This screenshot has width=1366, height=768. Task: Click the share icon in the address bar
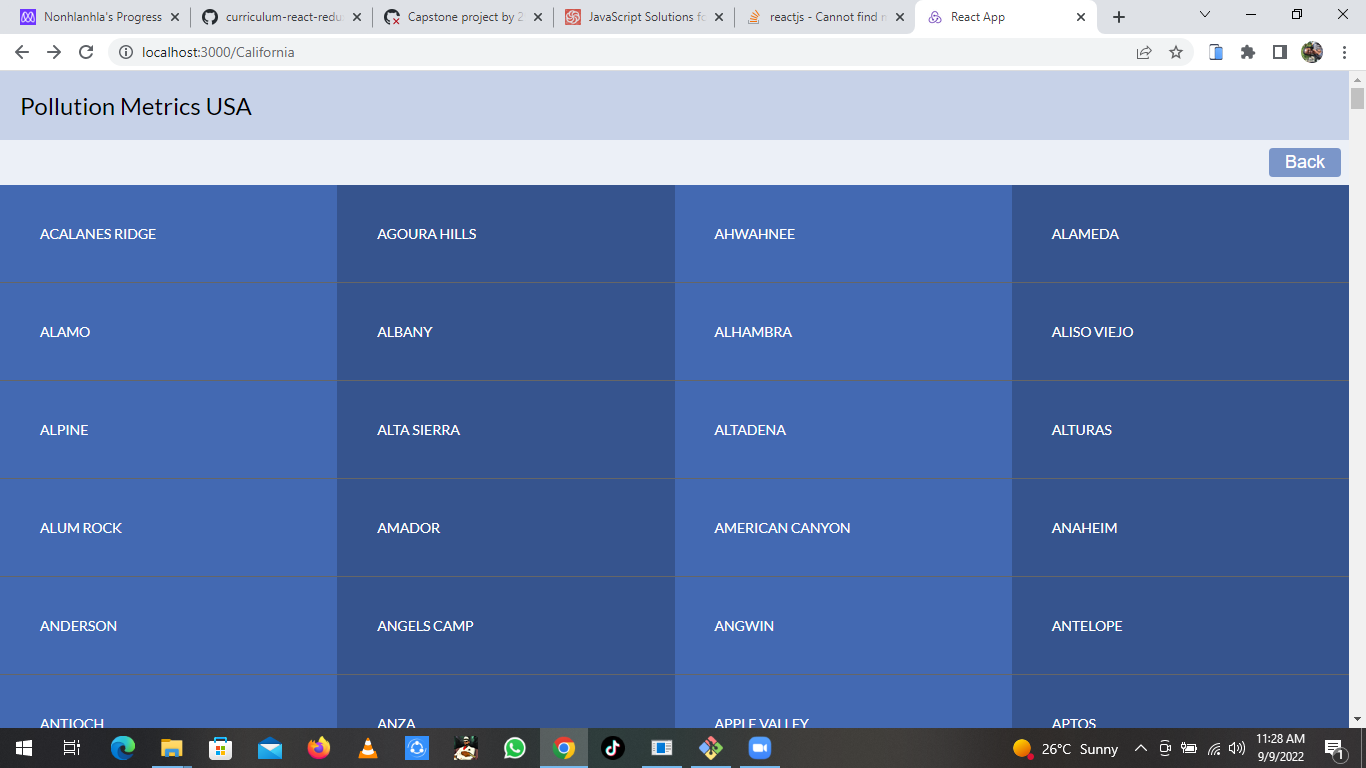point(1143,51)
